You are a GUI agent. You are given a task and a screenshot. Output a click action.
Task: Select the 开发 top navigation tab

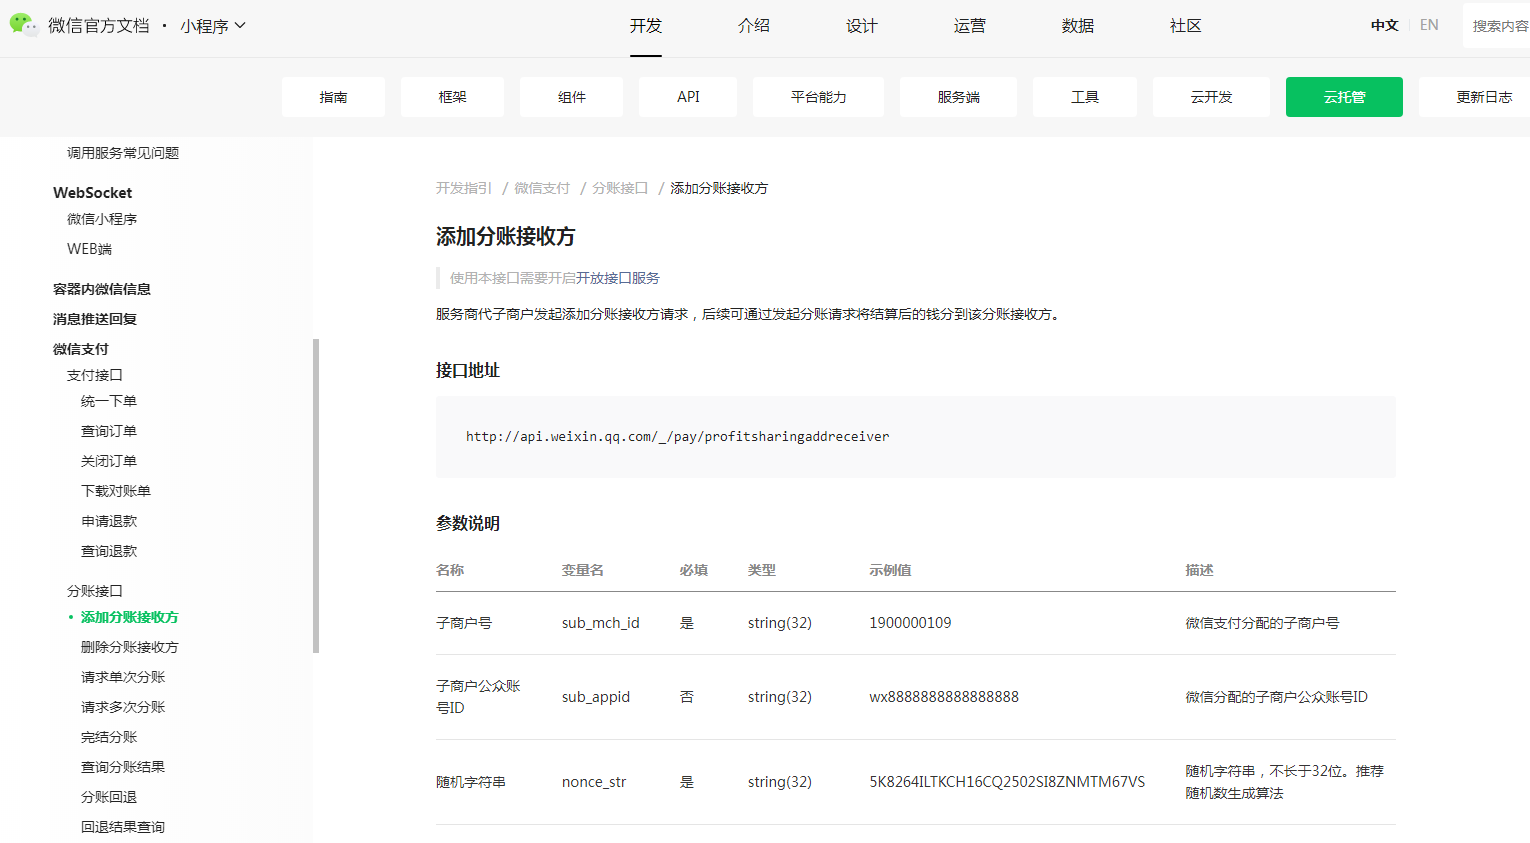646,26
